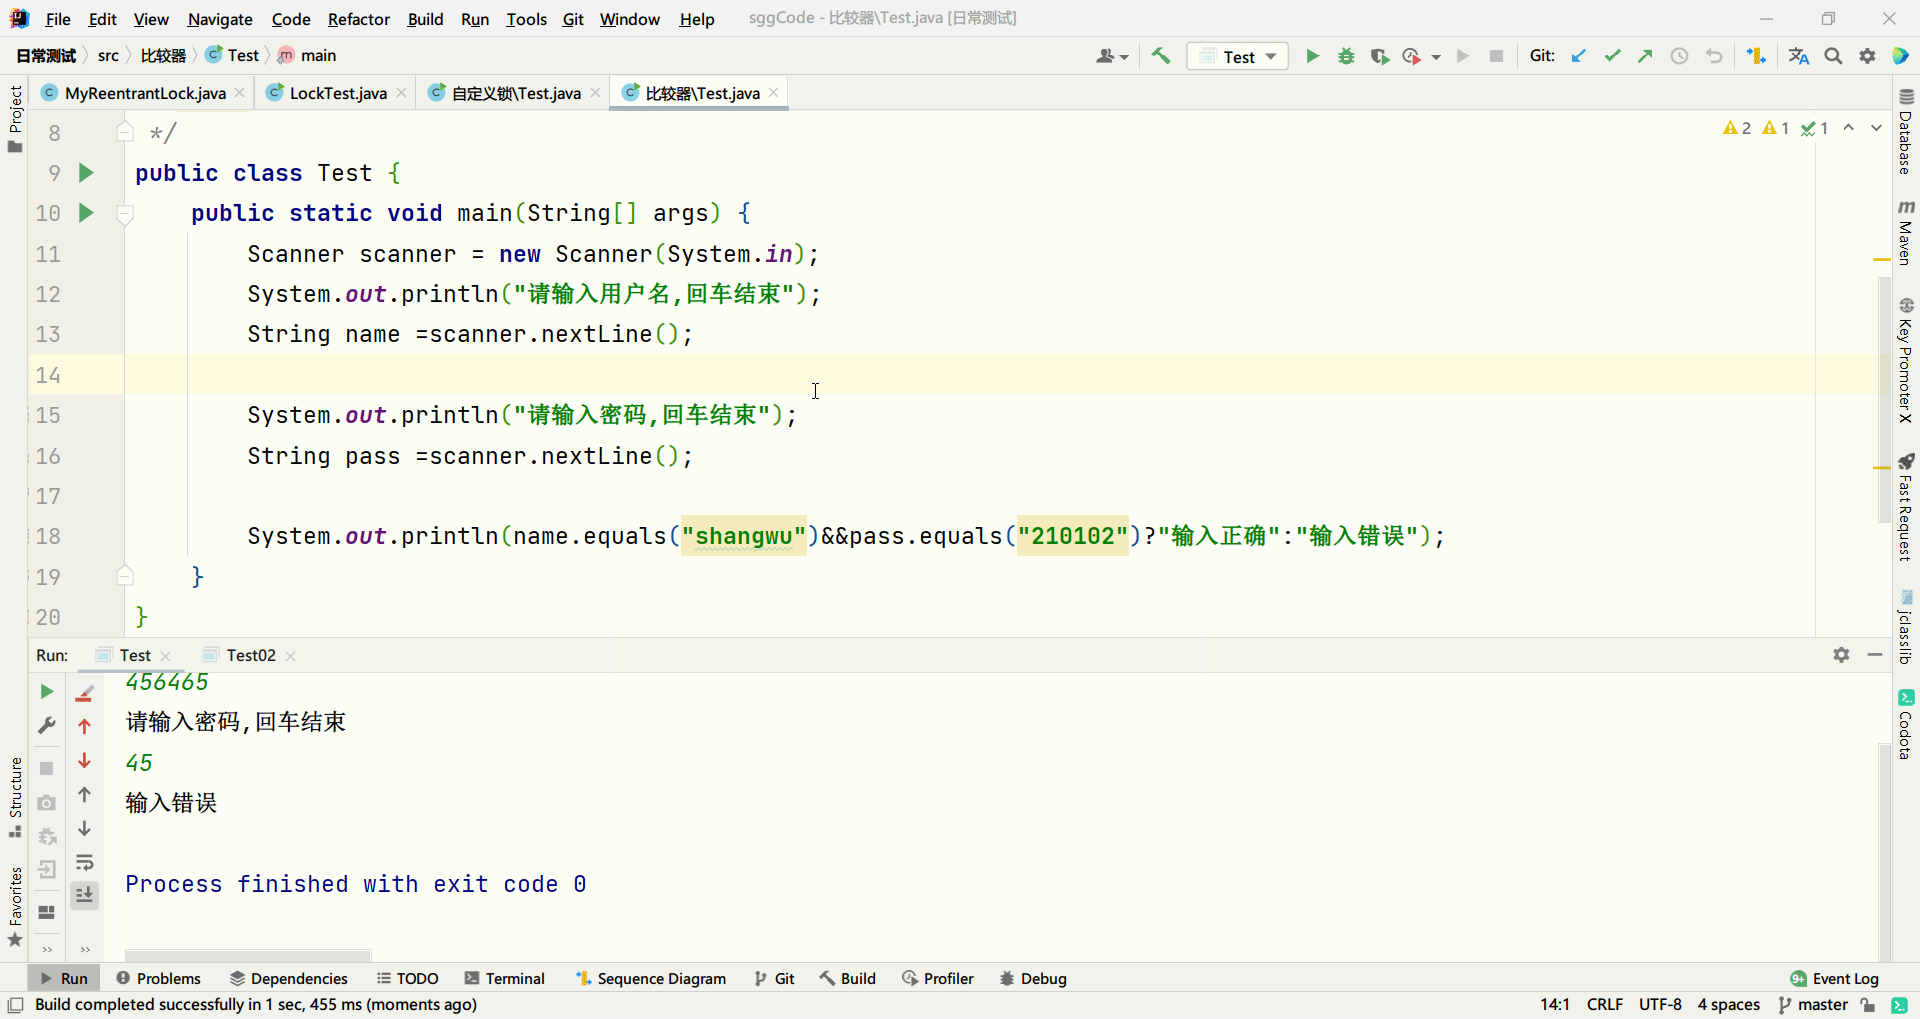Push commits with the Git up-arrow
1920x1019 pixels.
coord(1645,56)
